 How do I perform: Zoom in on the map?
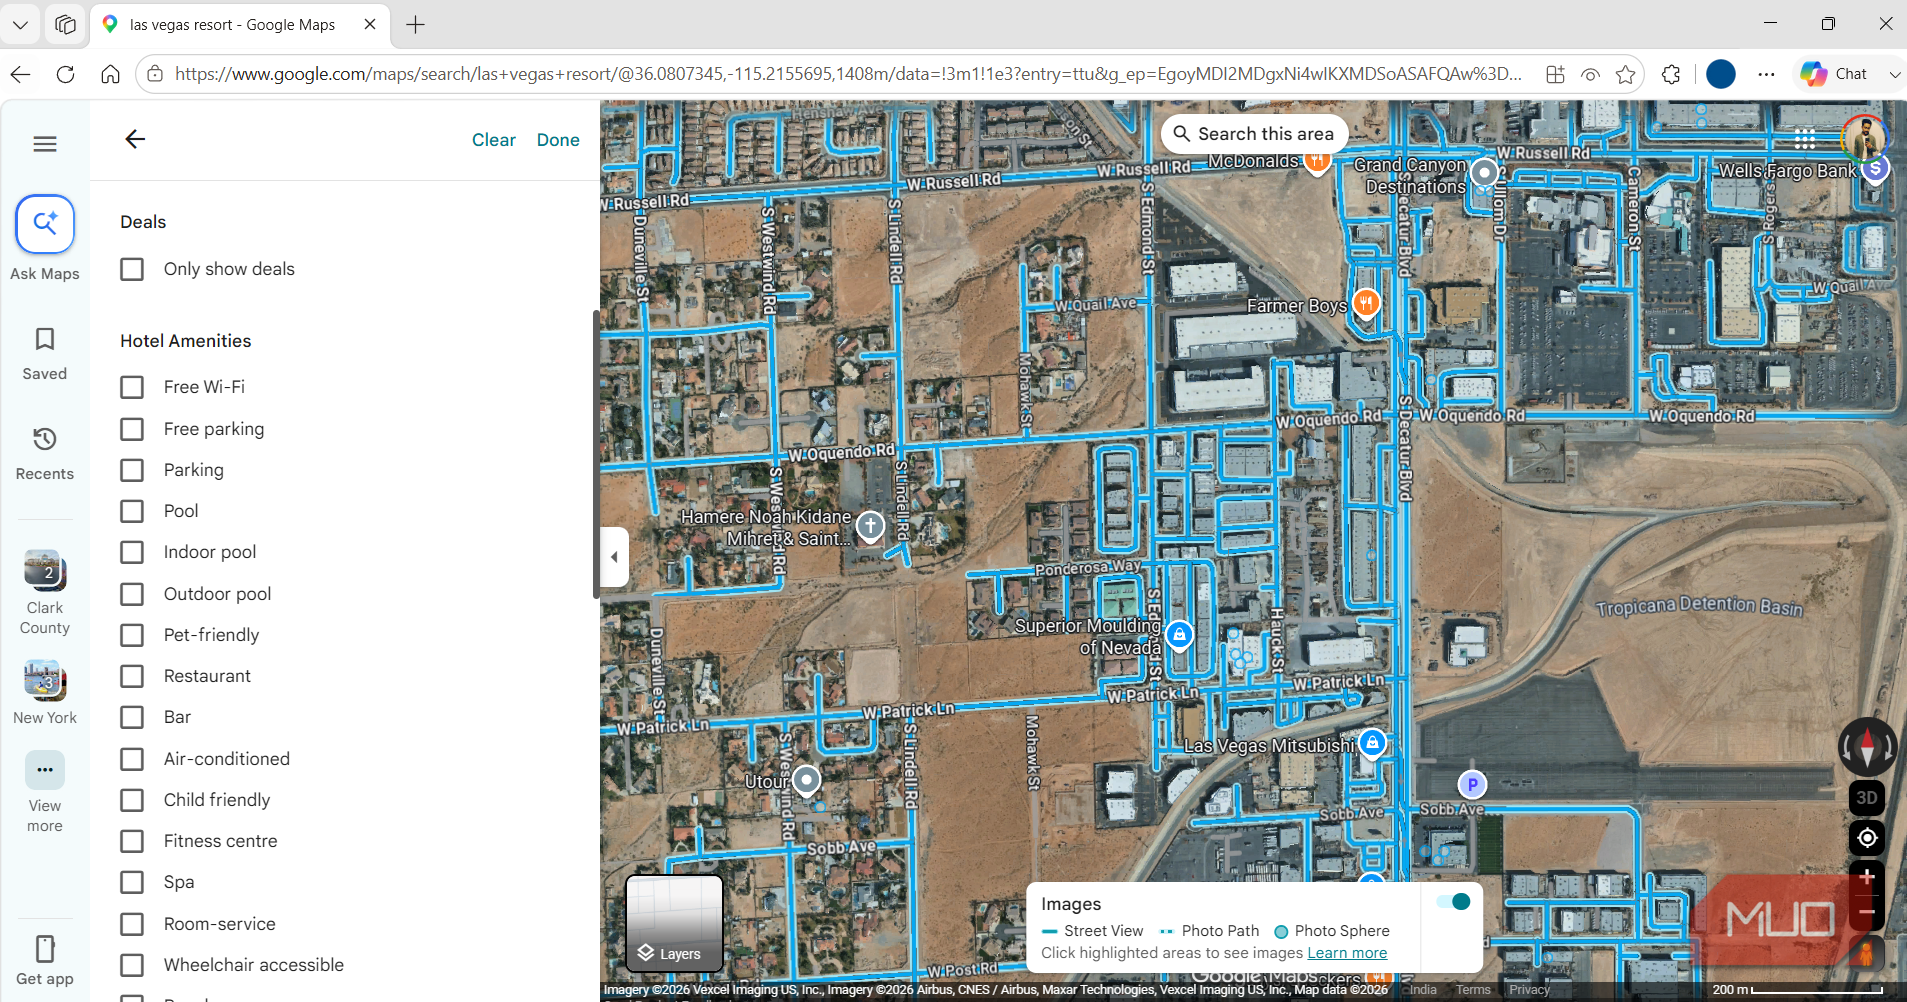click(x=1867, y=877)
